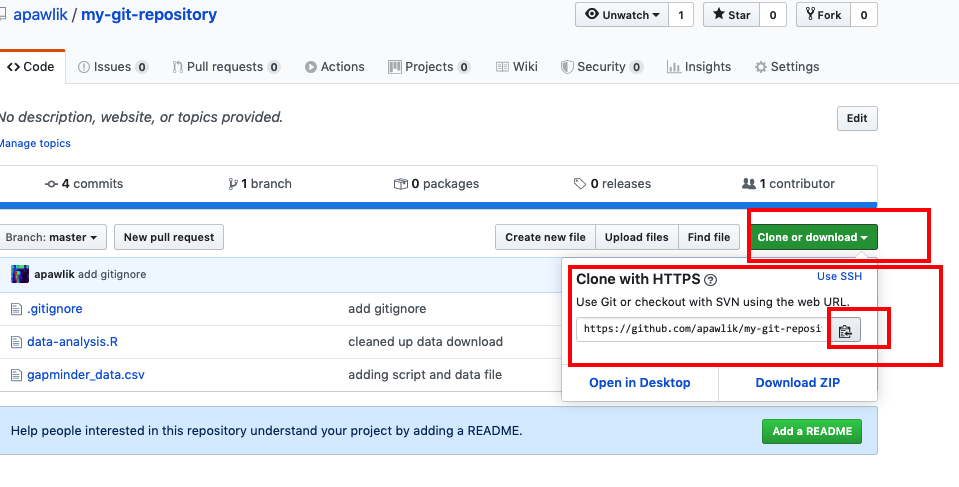Click the language bar below repository stats
The height and width of the screenshot is (487, 959).
coord(439,206)
